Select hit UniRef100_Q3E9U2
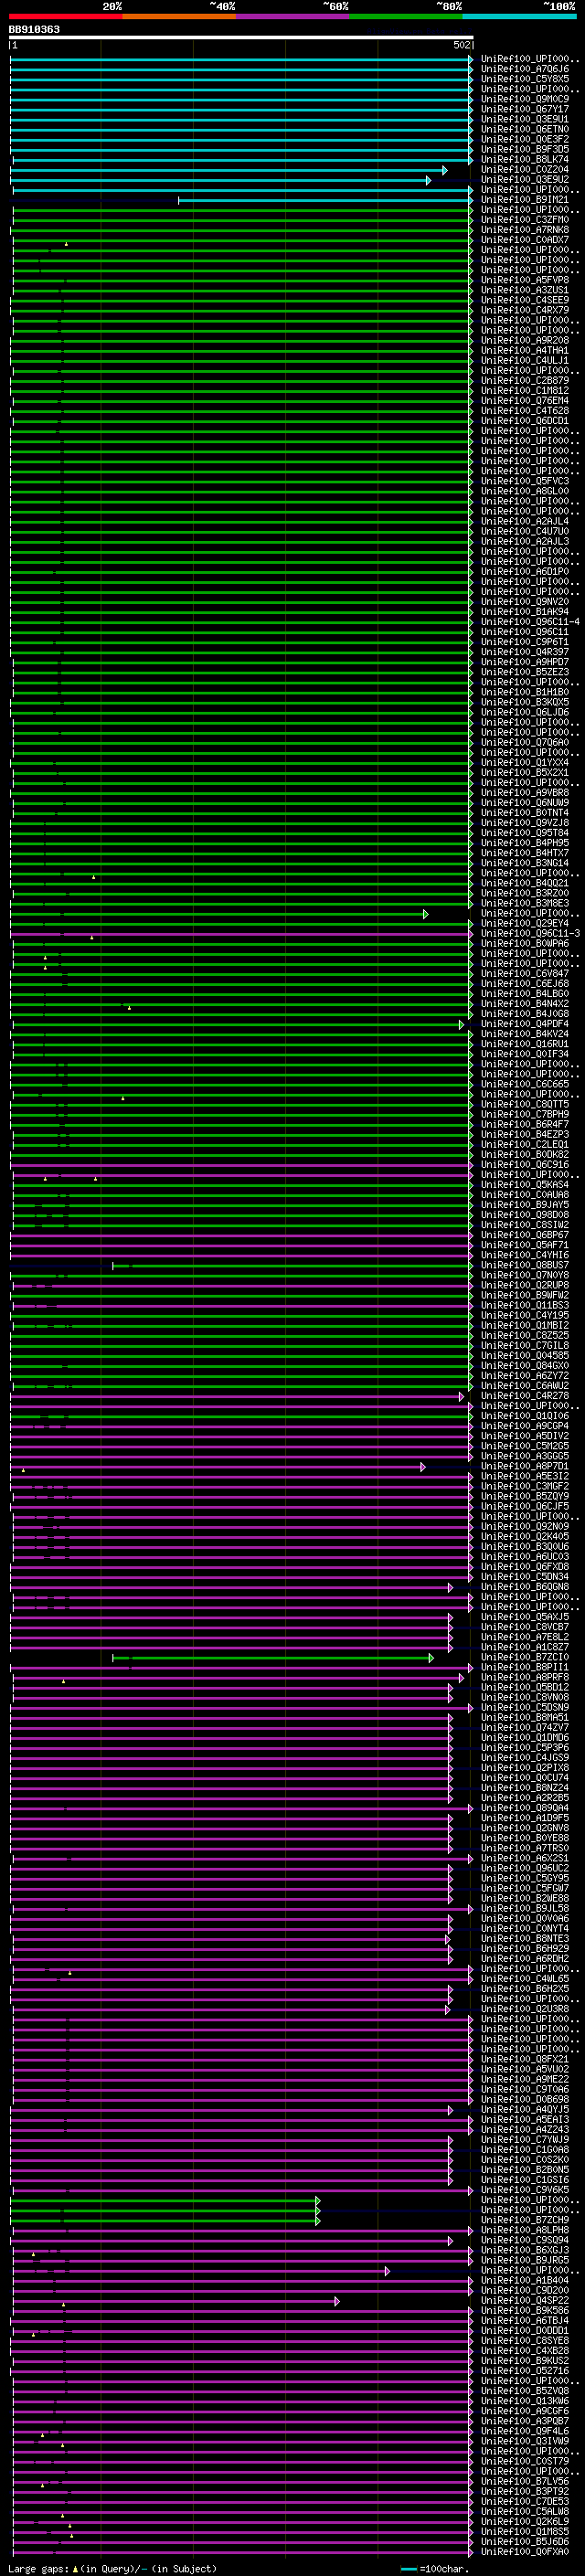 tap(525, 180)
